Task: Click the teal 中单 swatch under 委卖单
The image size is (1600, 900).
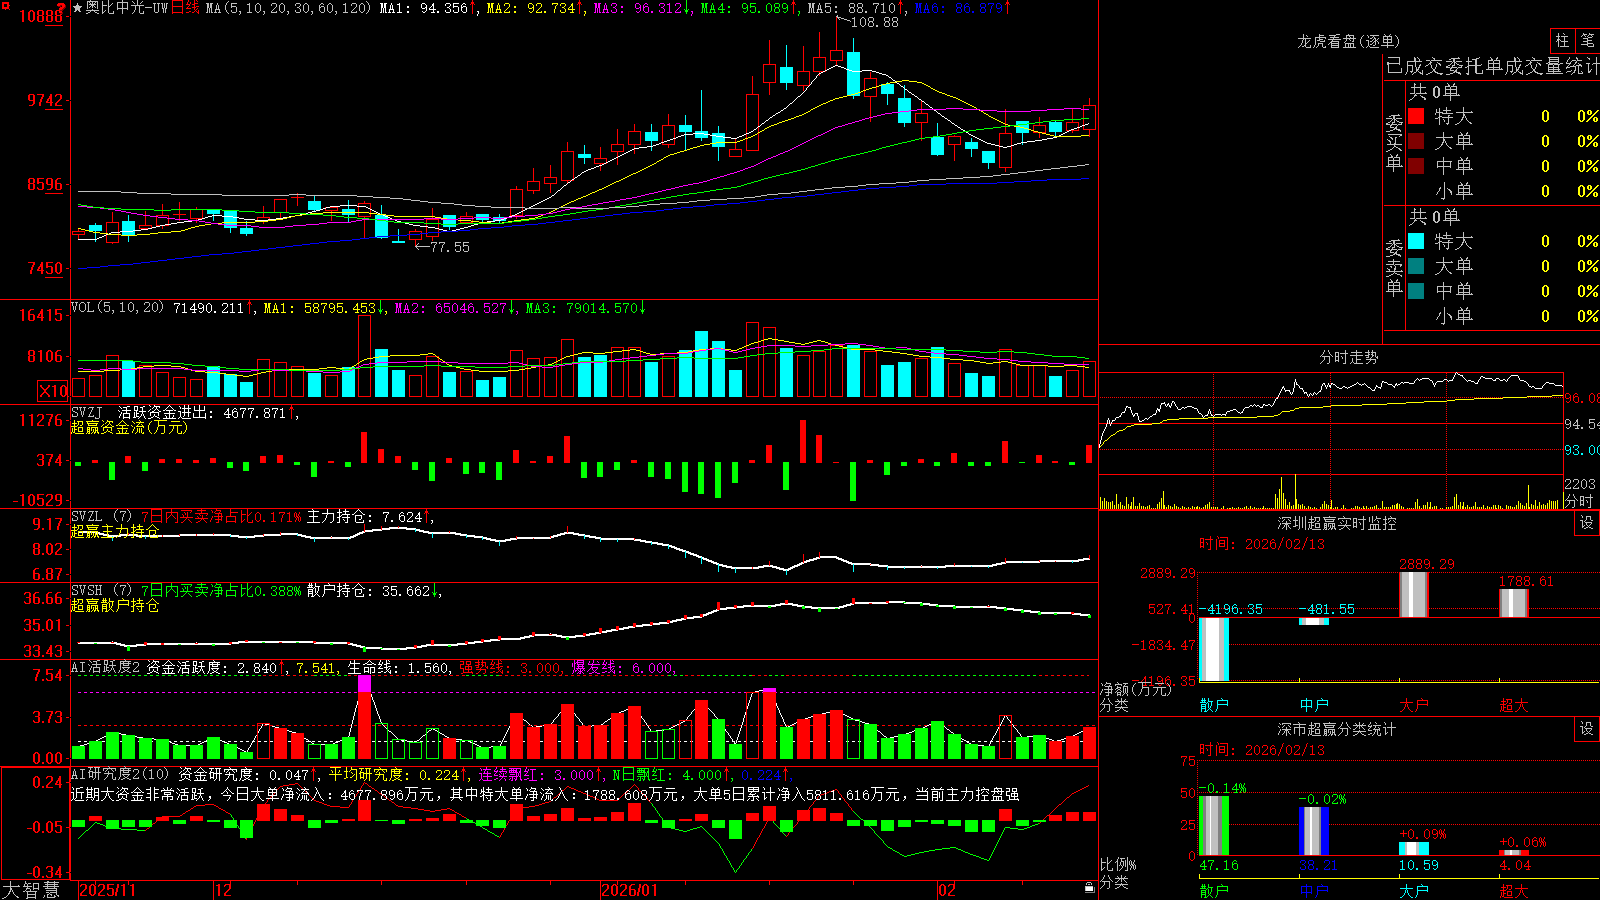Action: point(1416,291)
